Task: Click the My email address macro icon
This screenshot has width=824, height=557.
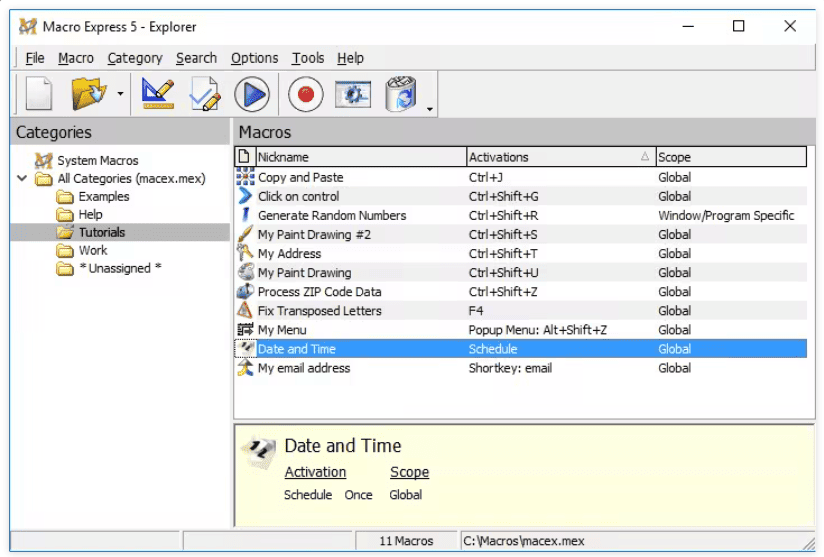Action: [245, 368]
